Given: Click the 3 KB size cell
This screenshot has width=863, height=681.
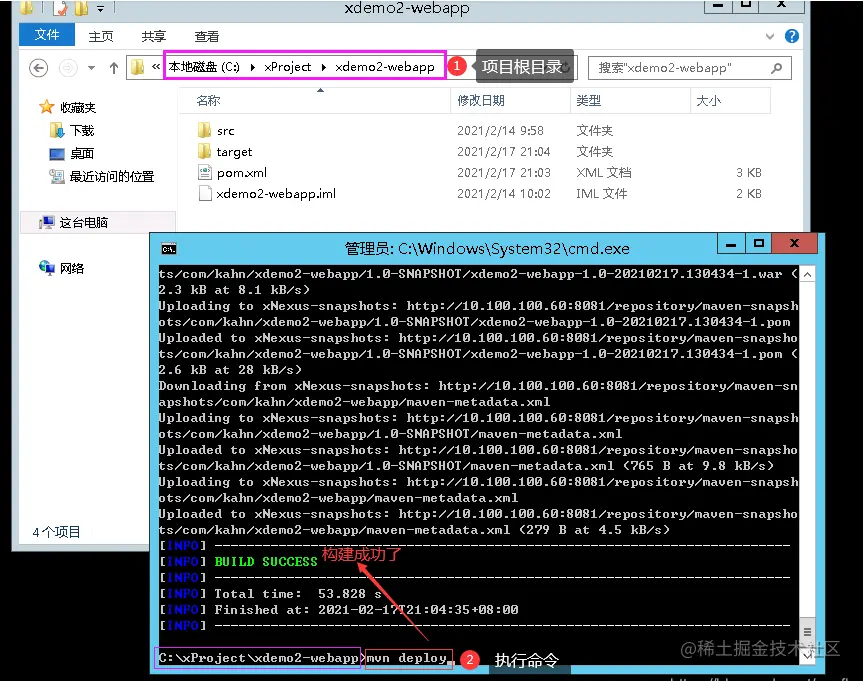Looking at the screenshot, I should coord(749,172).
